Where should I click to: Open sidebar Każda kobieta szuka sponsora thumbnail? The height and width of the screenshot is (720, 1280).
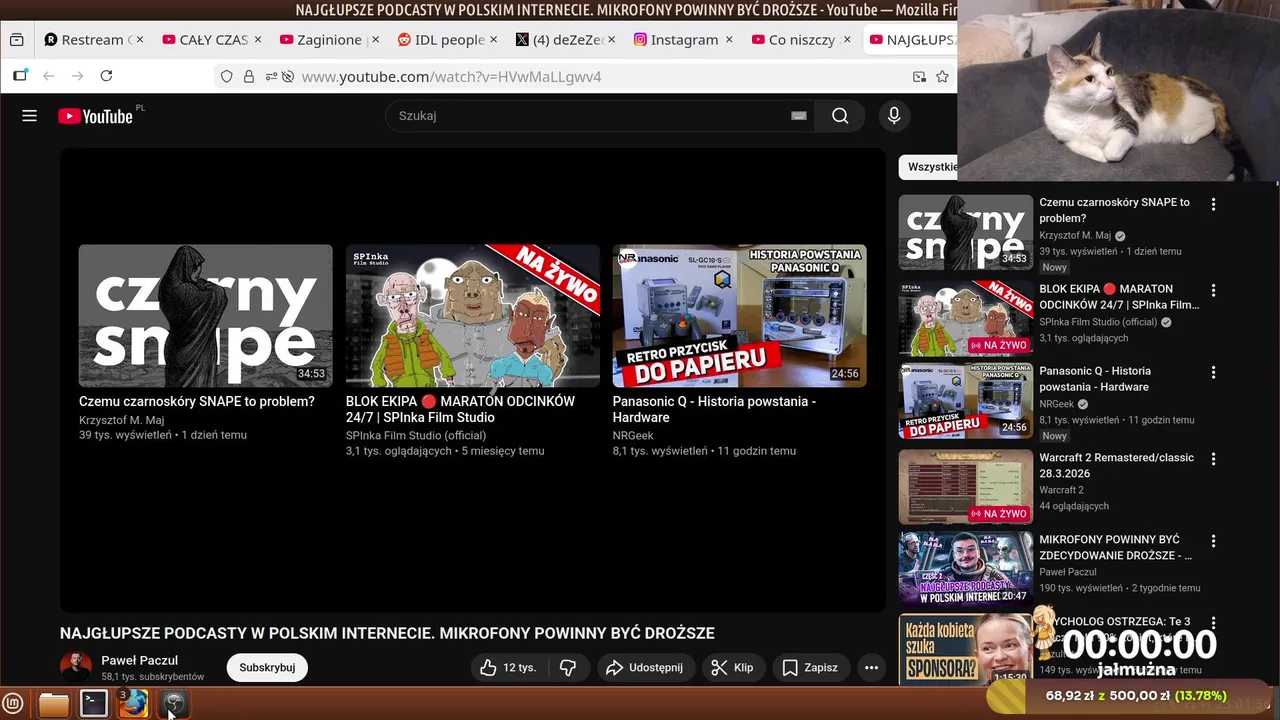point(965,650)
